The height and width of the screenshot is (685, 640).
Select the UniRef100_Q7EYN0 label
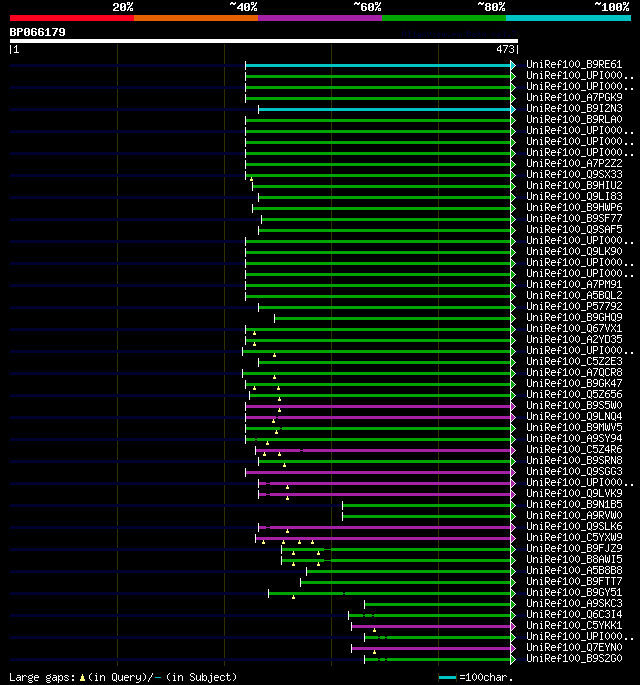(574, 647)
